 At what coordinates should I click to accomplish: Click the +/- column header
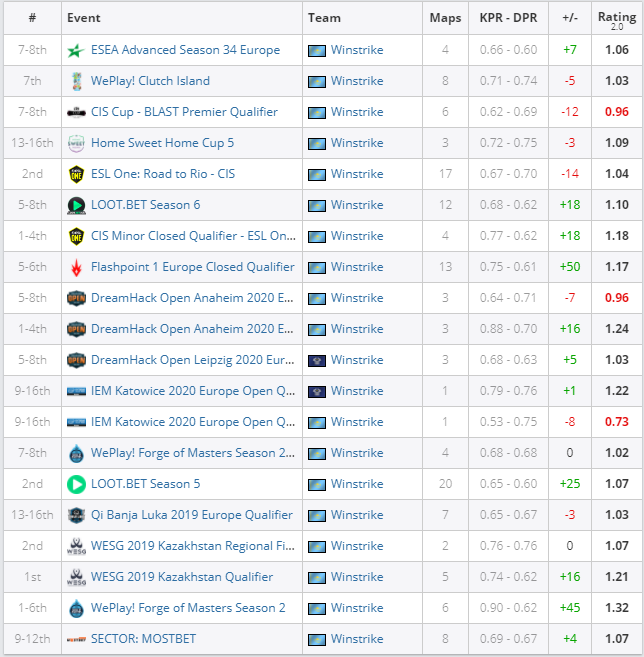tap(570, 18)
